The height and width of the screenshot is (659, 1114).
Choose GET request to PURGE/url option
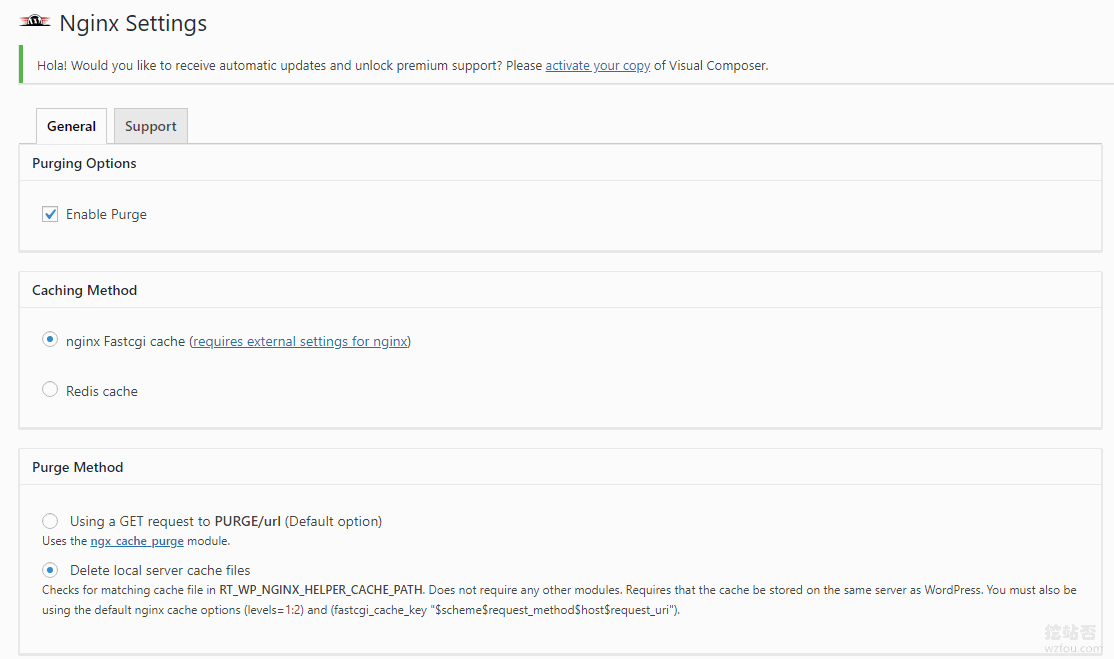50,521
